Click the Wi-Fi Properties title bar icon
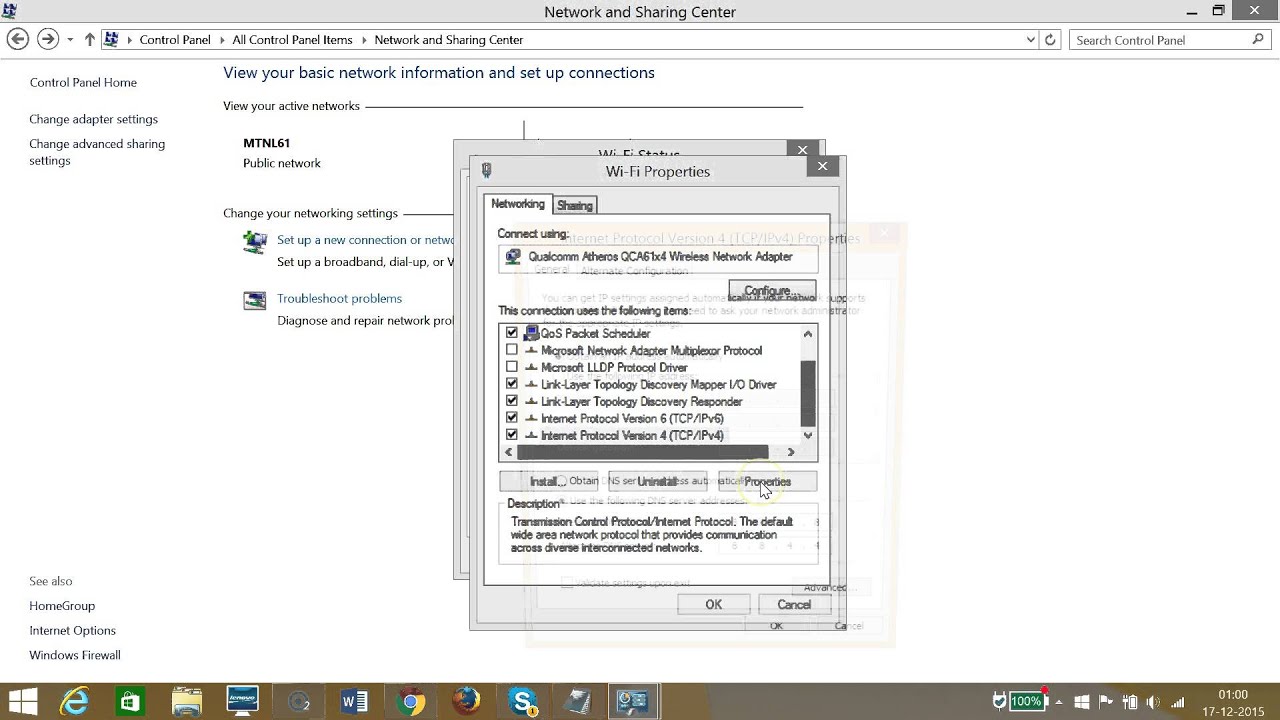 487,171
